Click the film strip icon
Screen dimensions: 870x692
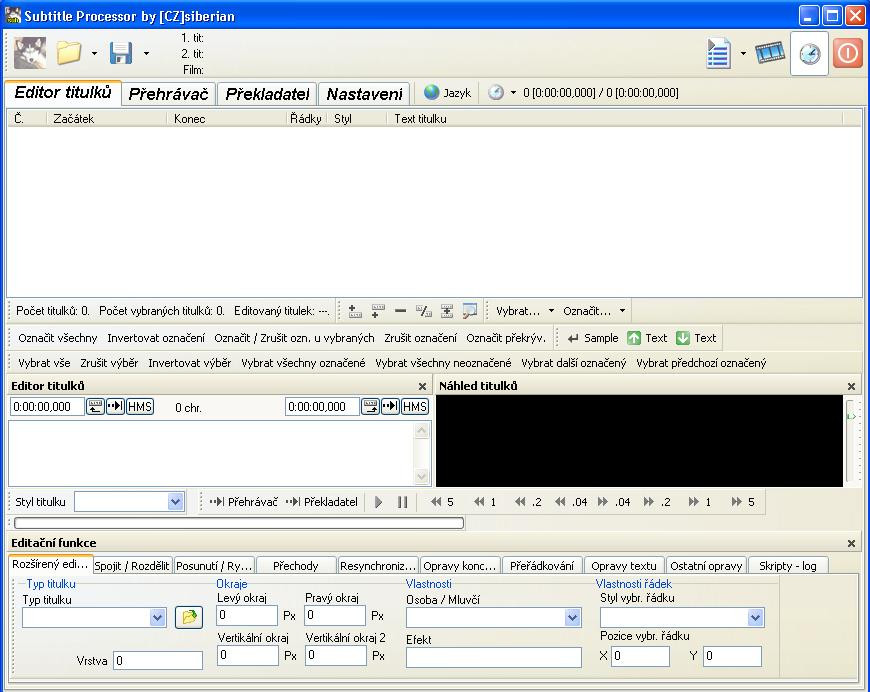tap(770, 53)
